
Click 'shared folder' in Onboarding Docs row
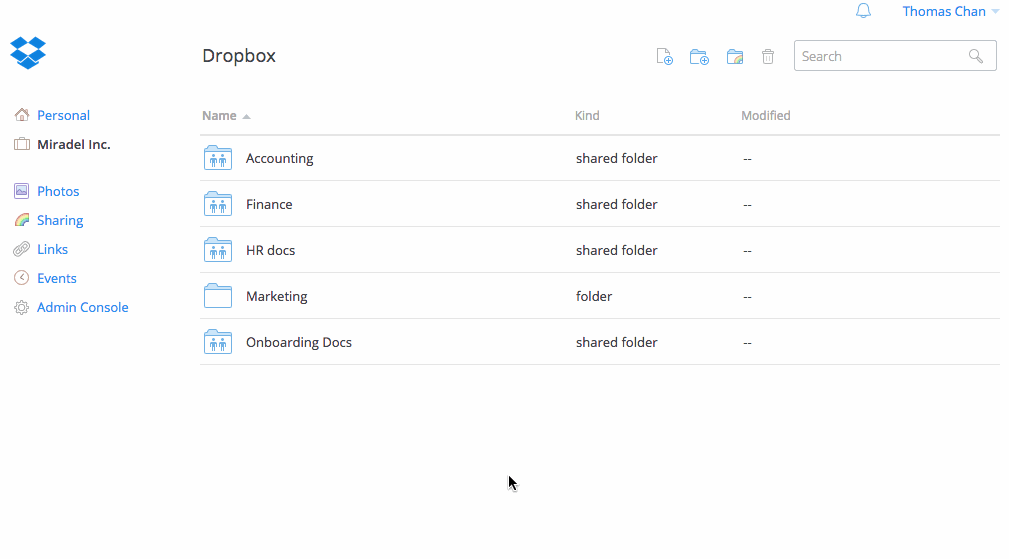tap(616, 342)
